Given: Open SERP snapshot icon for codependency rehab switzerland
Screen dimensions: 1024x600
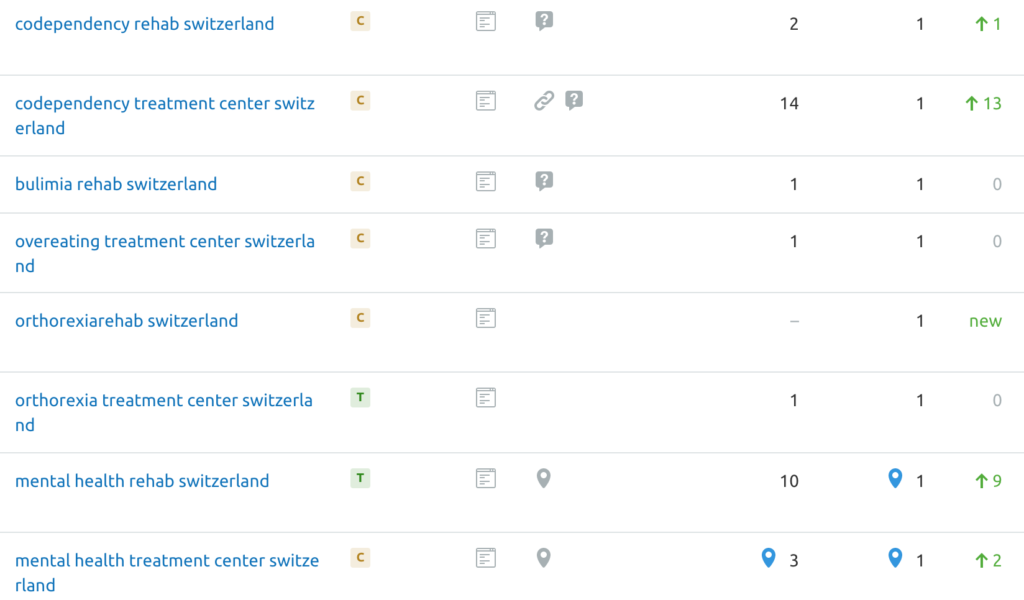Looking at the screenshot, I should [485, 22].
